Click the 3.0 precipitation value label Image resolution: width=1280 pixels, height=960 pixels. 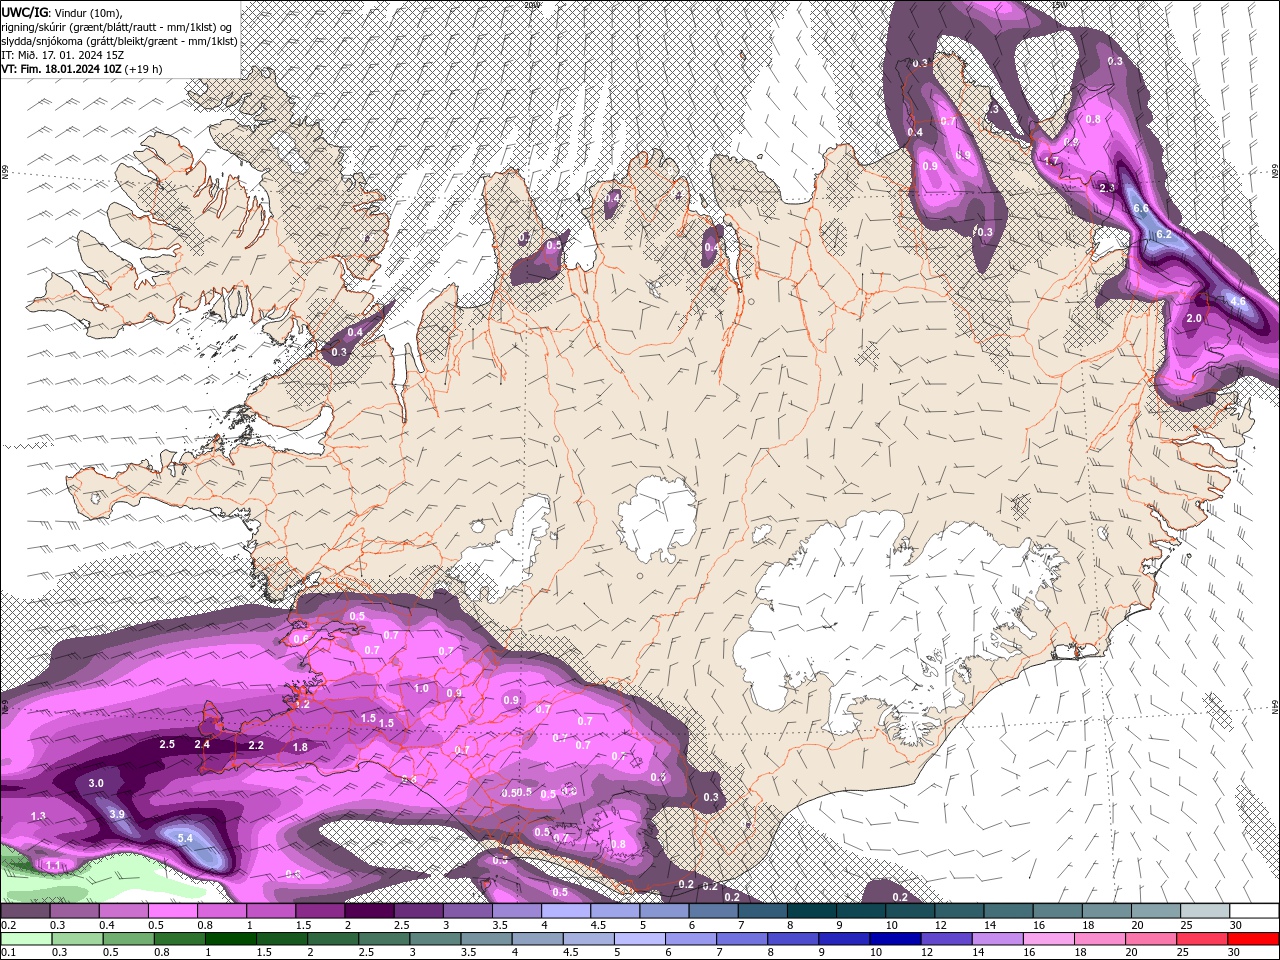click(96, 783)
